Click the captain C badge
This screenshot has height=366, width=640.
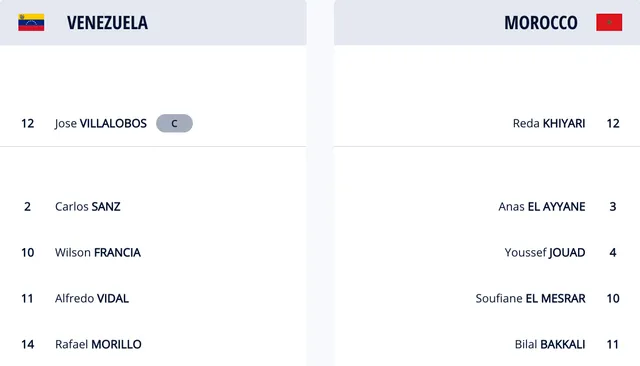click(174, 123)
